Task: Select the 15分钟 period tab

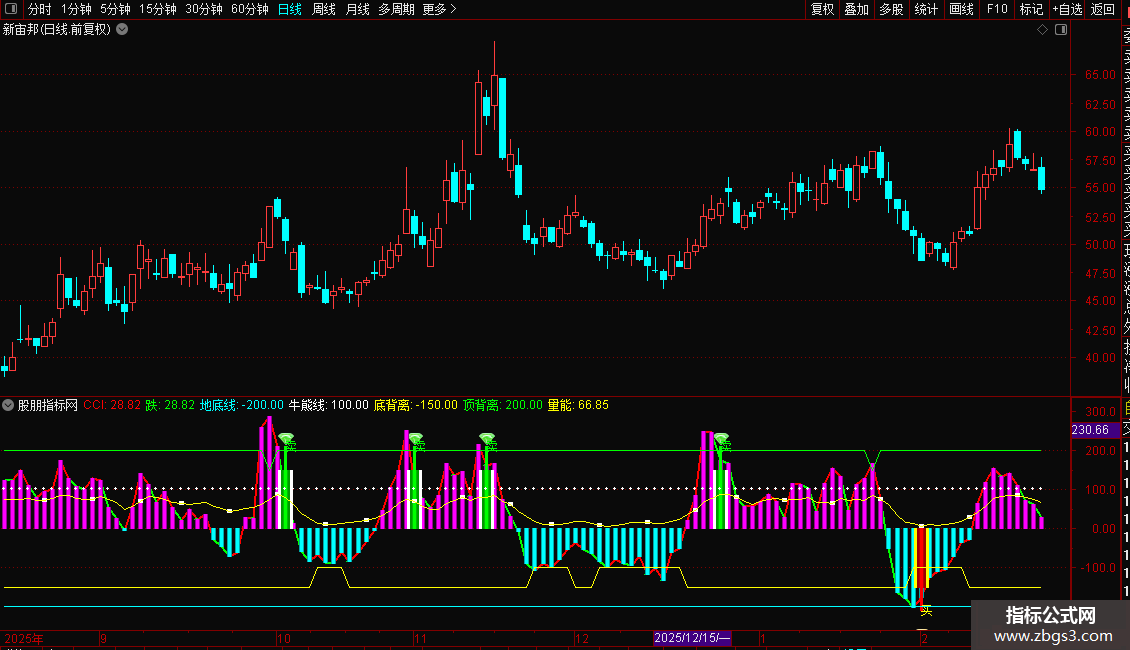Action: [158, 9]
